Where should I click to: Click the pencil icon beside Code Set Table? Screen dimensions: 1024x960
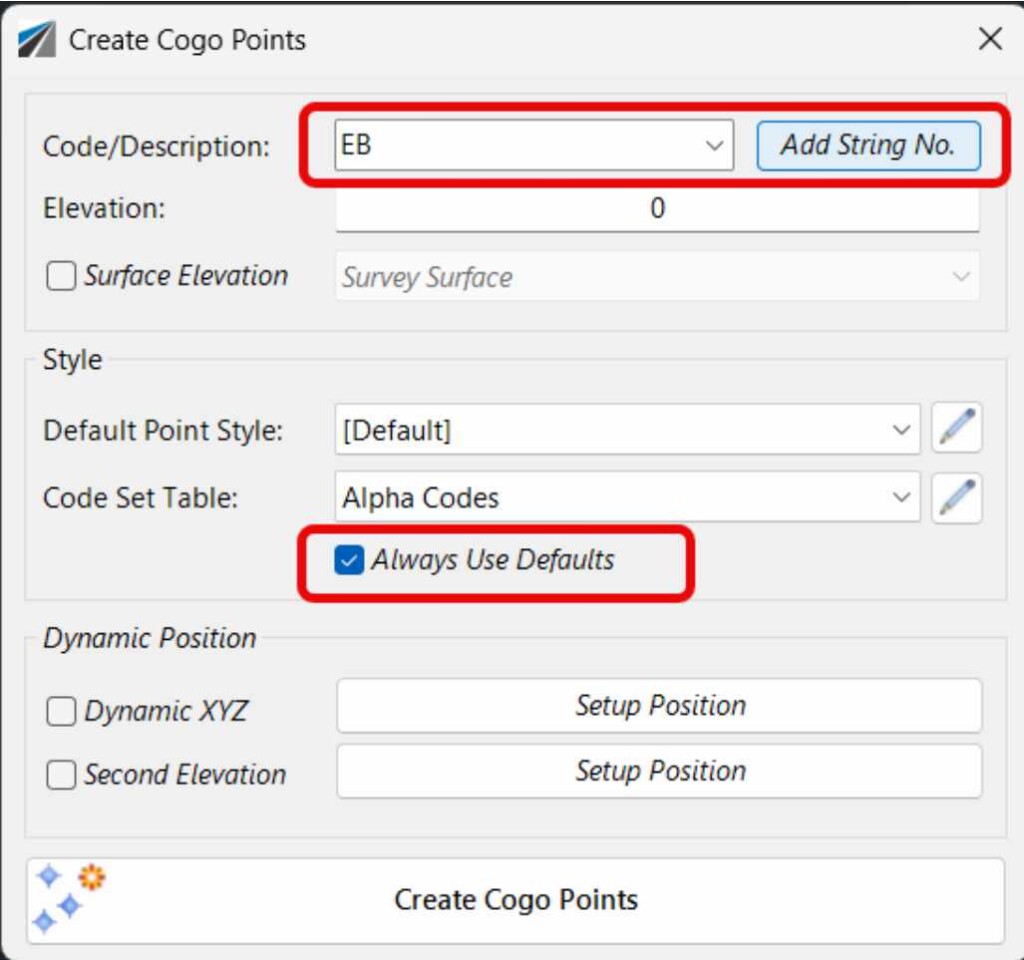pyautogui.click(x=957, y=497)
